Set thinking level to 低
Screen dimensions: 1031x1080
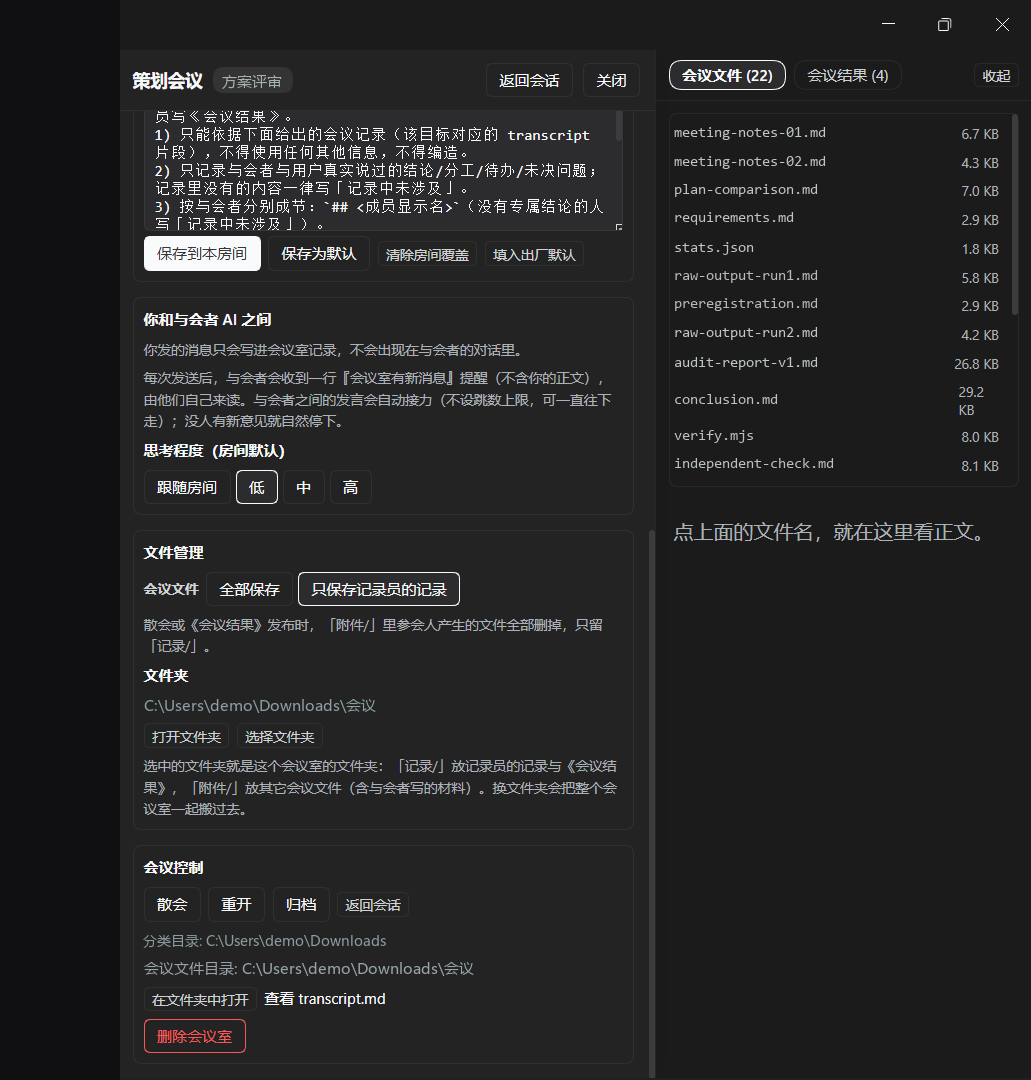click(257, 487)
